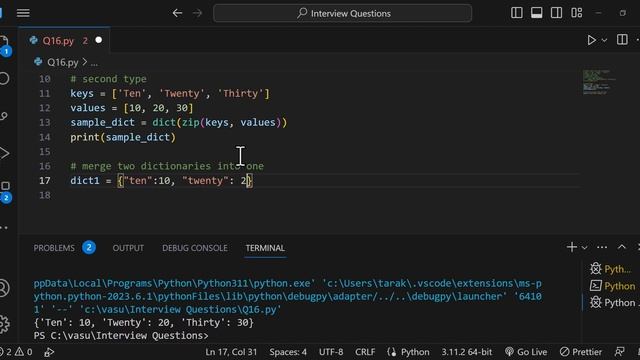Click the debug launch status bar icon
The width and height of the screenshot is (640, 360).
click(x=49, y=352)
